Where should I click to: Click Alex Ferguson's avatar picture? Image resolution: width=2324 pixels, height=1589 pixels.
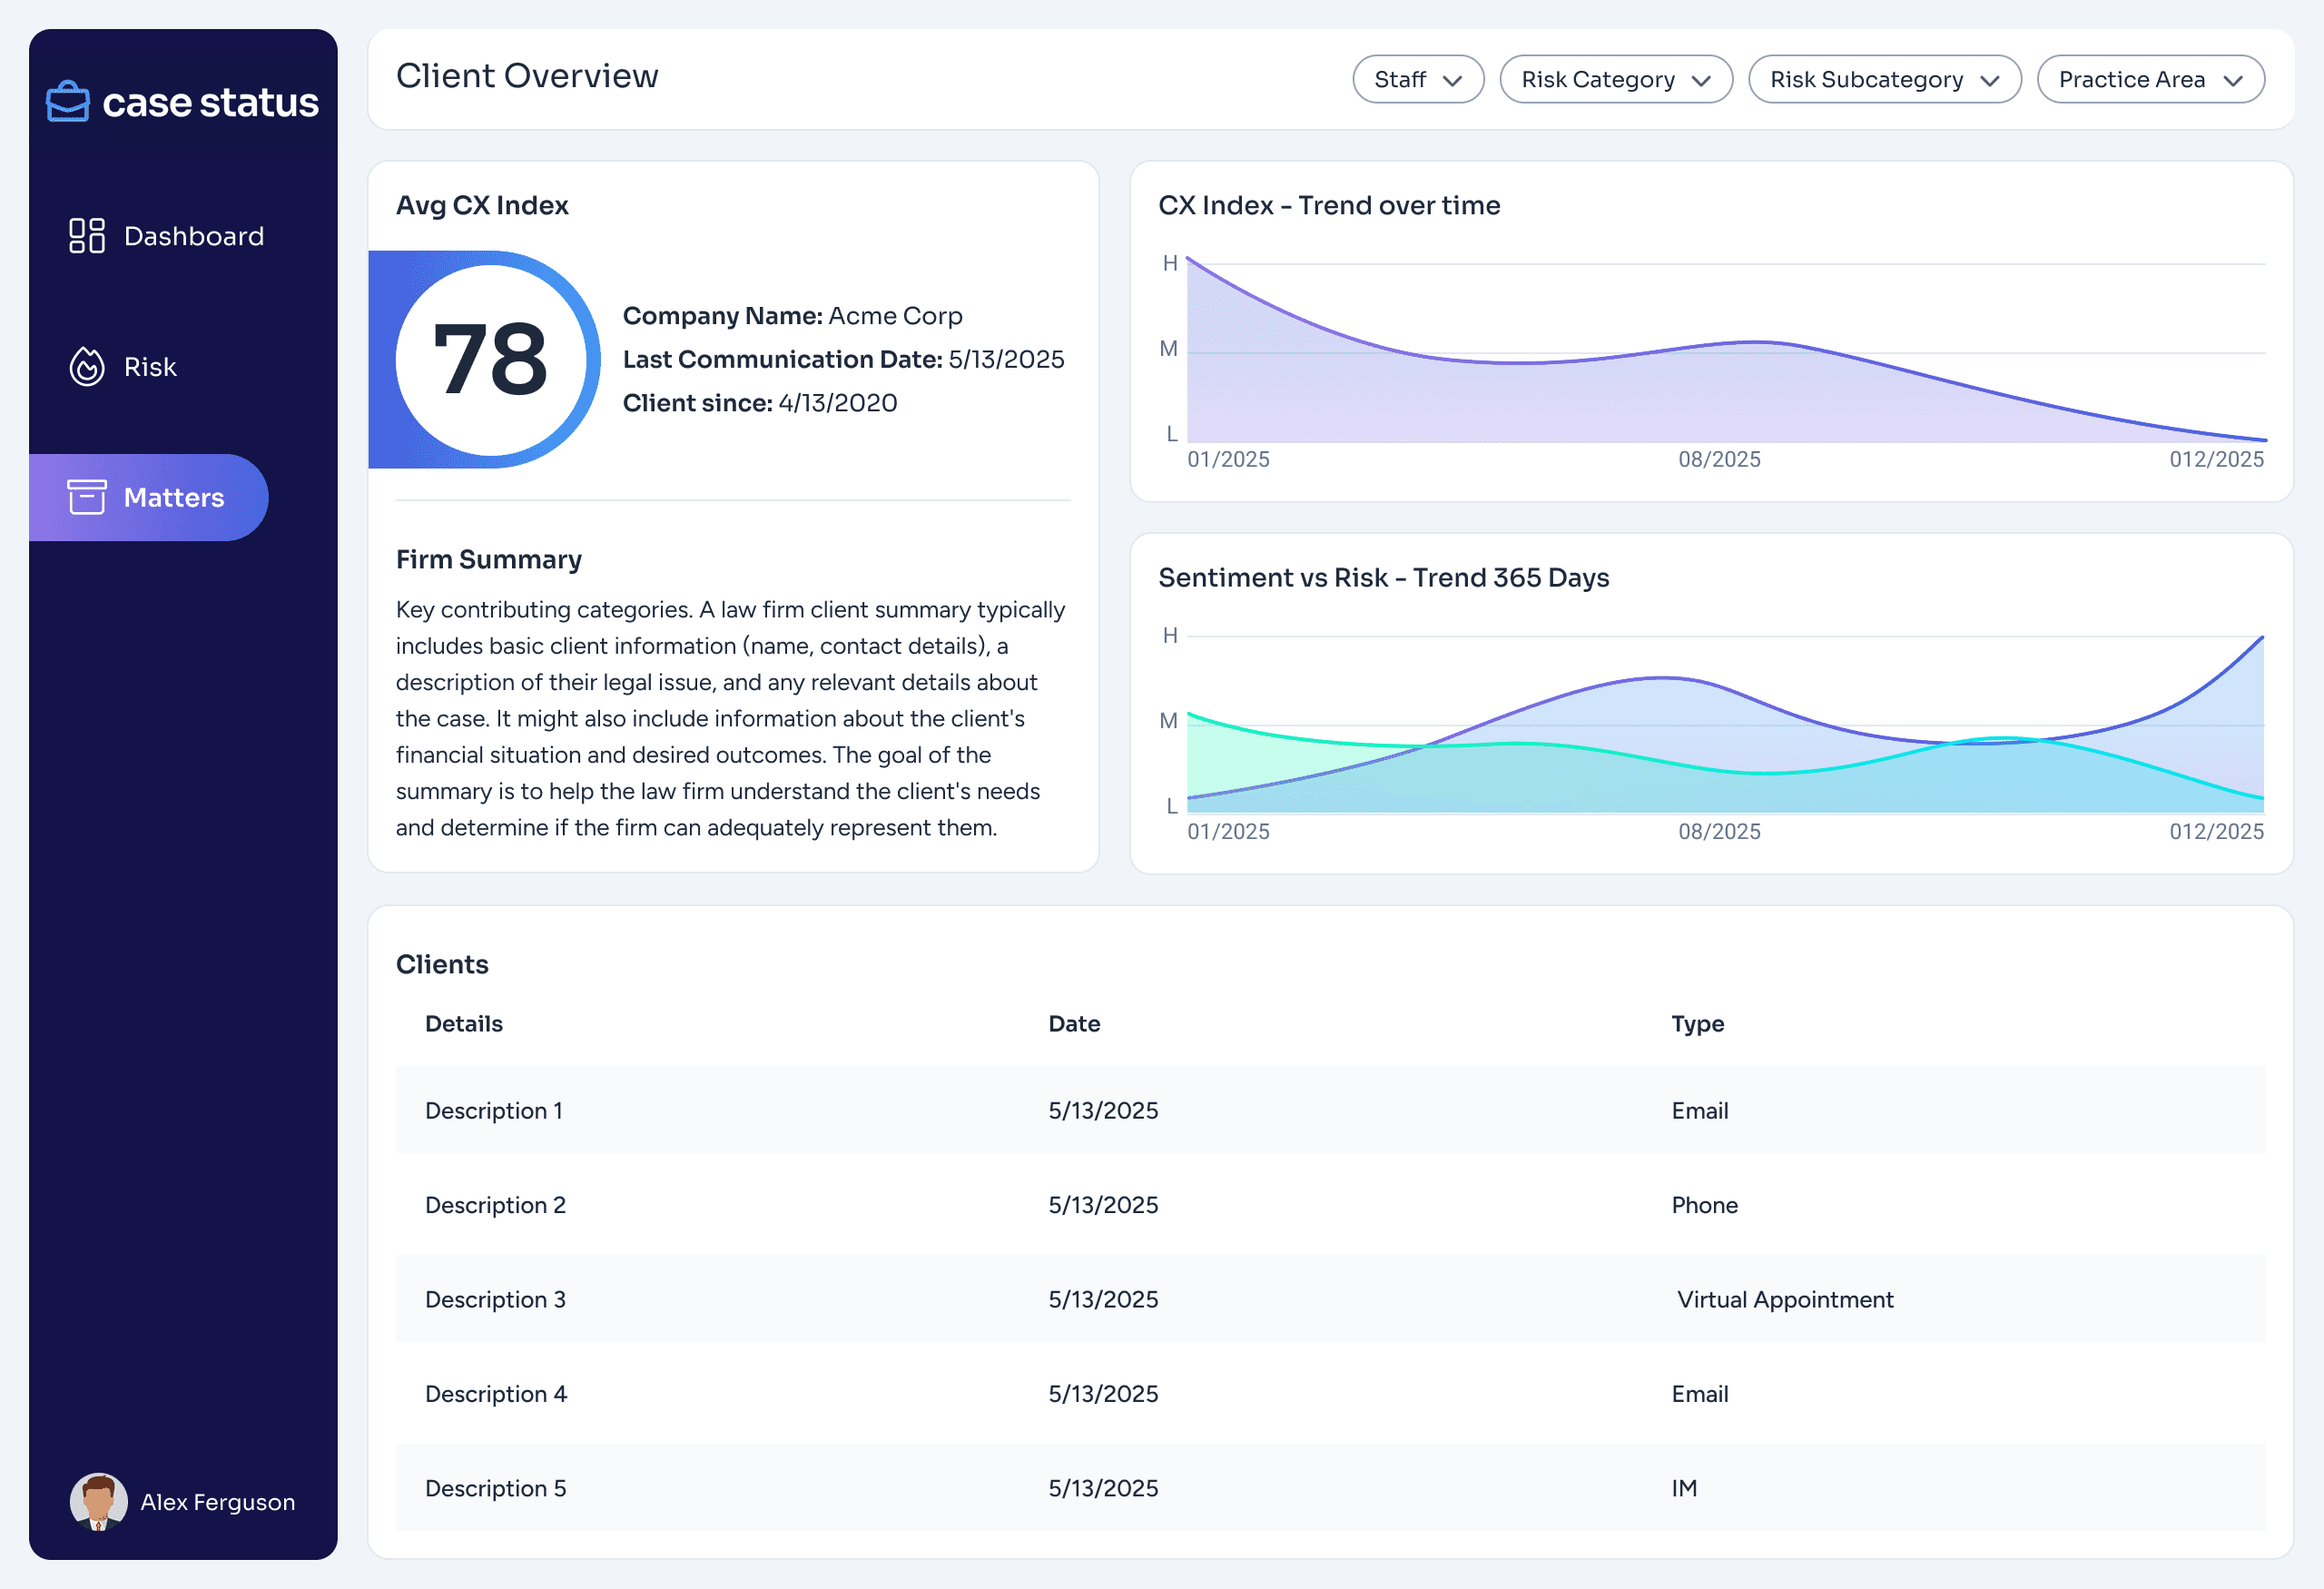98,1501
